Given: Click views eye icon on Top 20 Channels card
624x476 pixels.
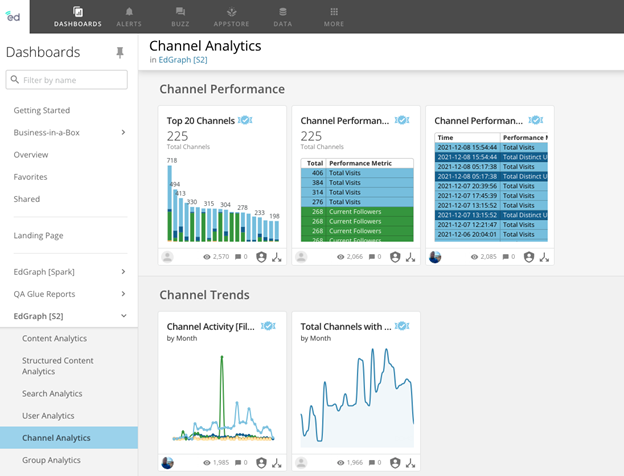Looking at the screenshot, I should coord(207,257).
